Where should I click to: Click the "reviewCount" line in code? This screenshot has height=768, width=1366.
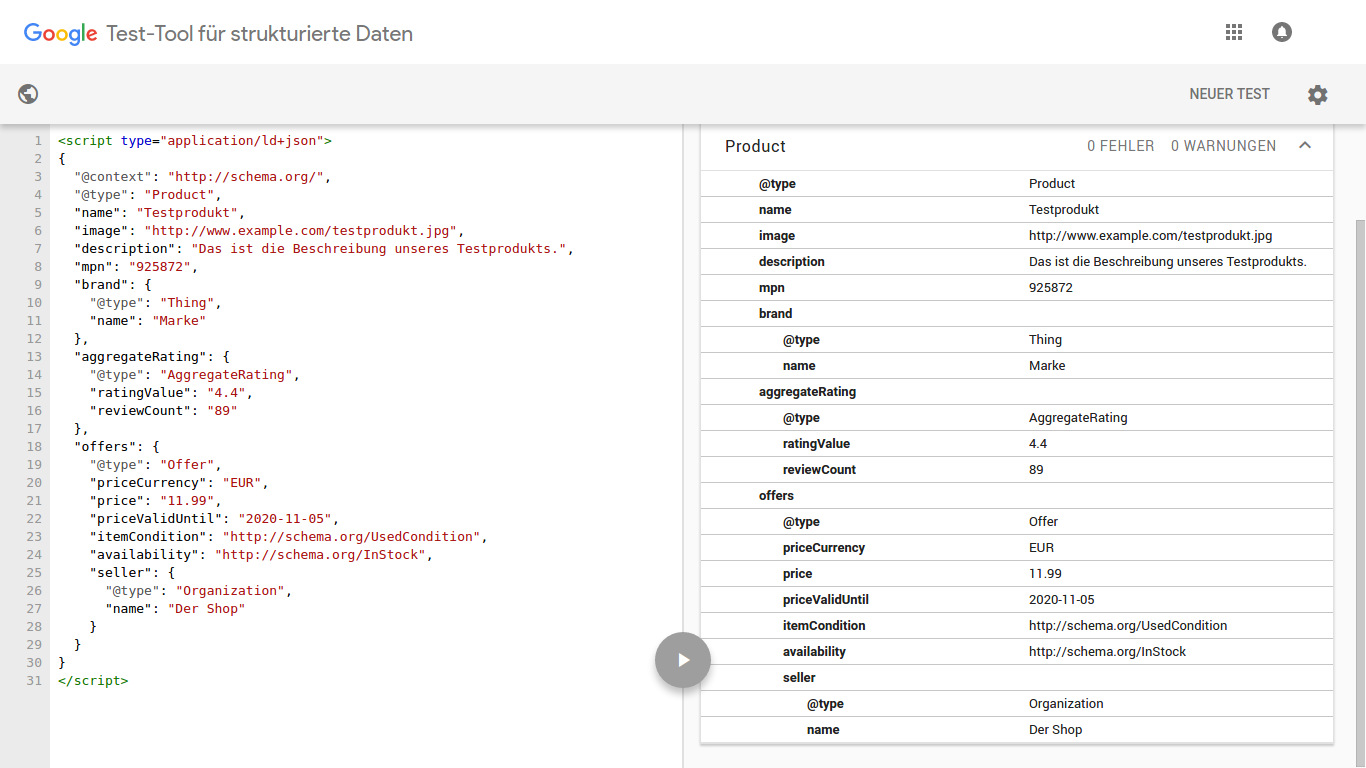tap(164, 411)
